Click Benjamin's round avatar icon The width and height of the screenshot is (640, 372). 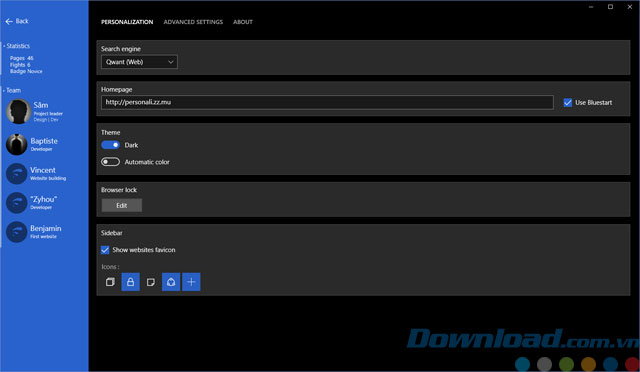(17, 232)
